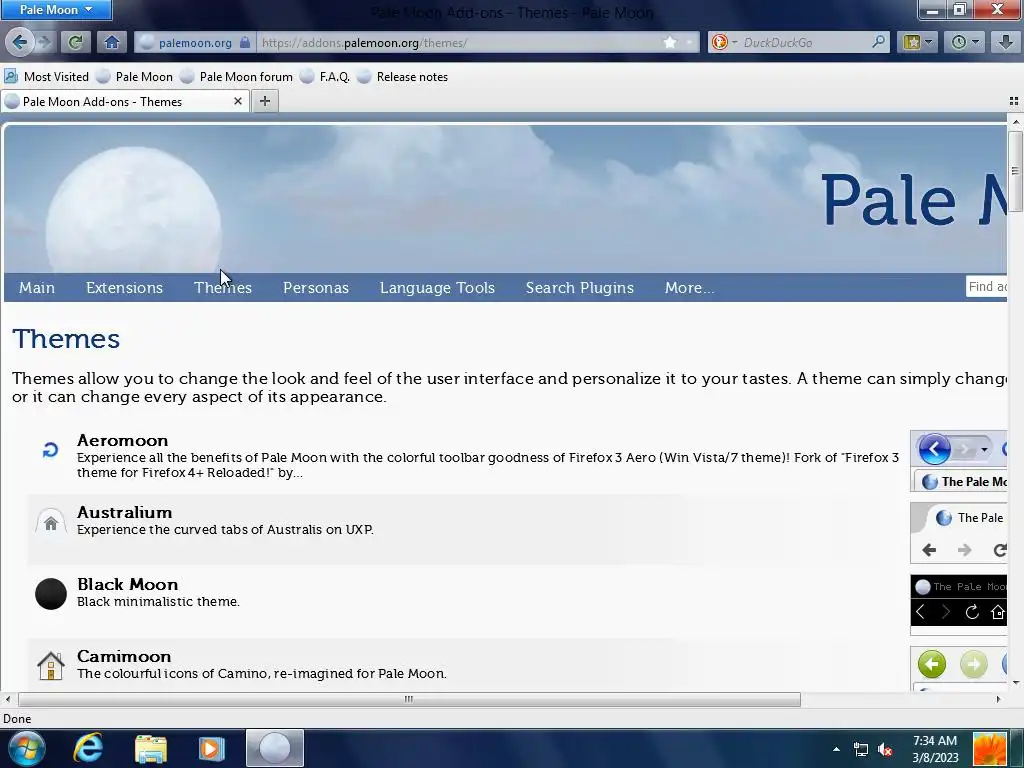Click the Camimoon house icon

pyautogui.click(x=50, y=665)
